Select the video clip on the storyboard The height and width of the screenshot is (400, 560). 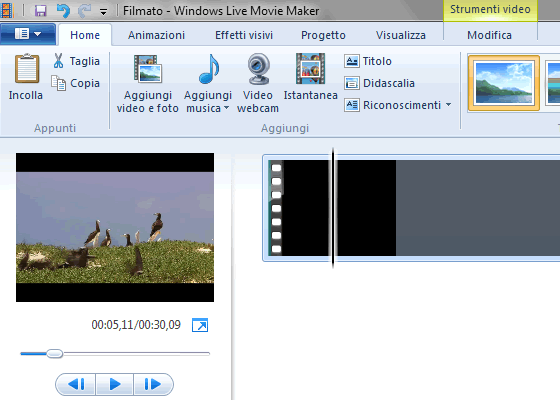tap(332, 208)
